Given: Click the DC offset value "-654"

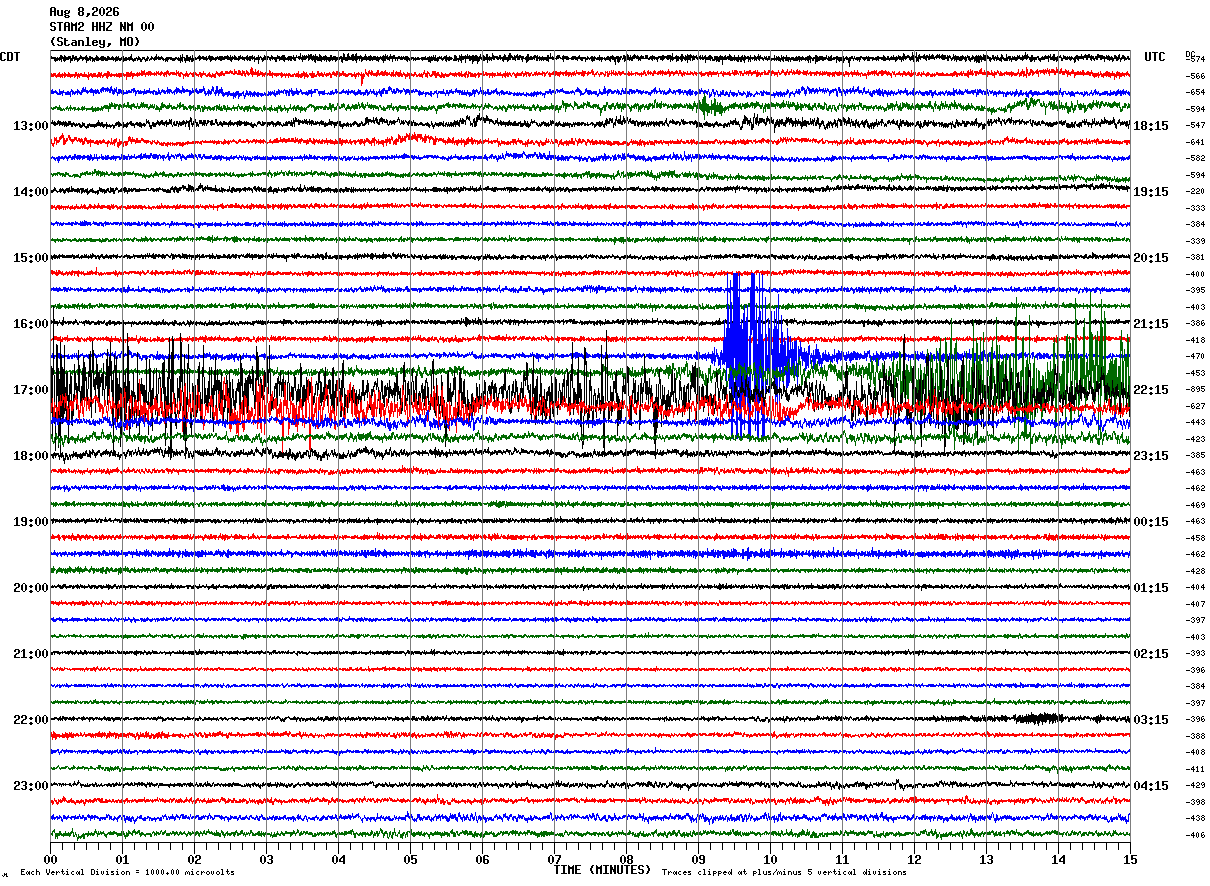Looking at the screenshot, I should point(1195,92).
